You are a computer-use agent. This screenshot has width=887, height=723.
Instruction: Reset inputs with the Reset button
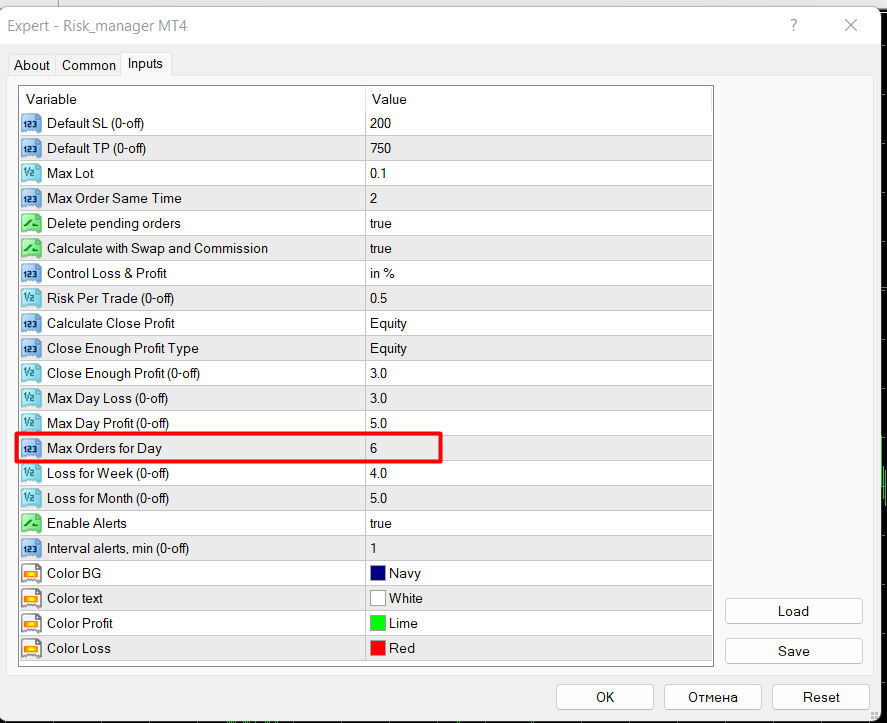coord(821,697)
